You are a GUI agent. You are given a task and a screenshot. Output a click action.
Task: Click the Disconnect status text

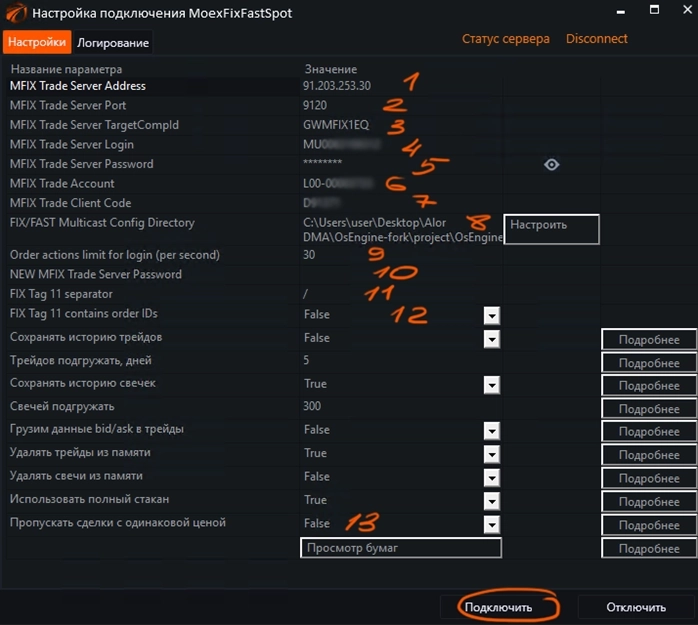point(597,39)
